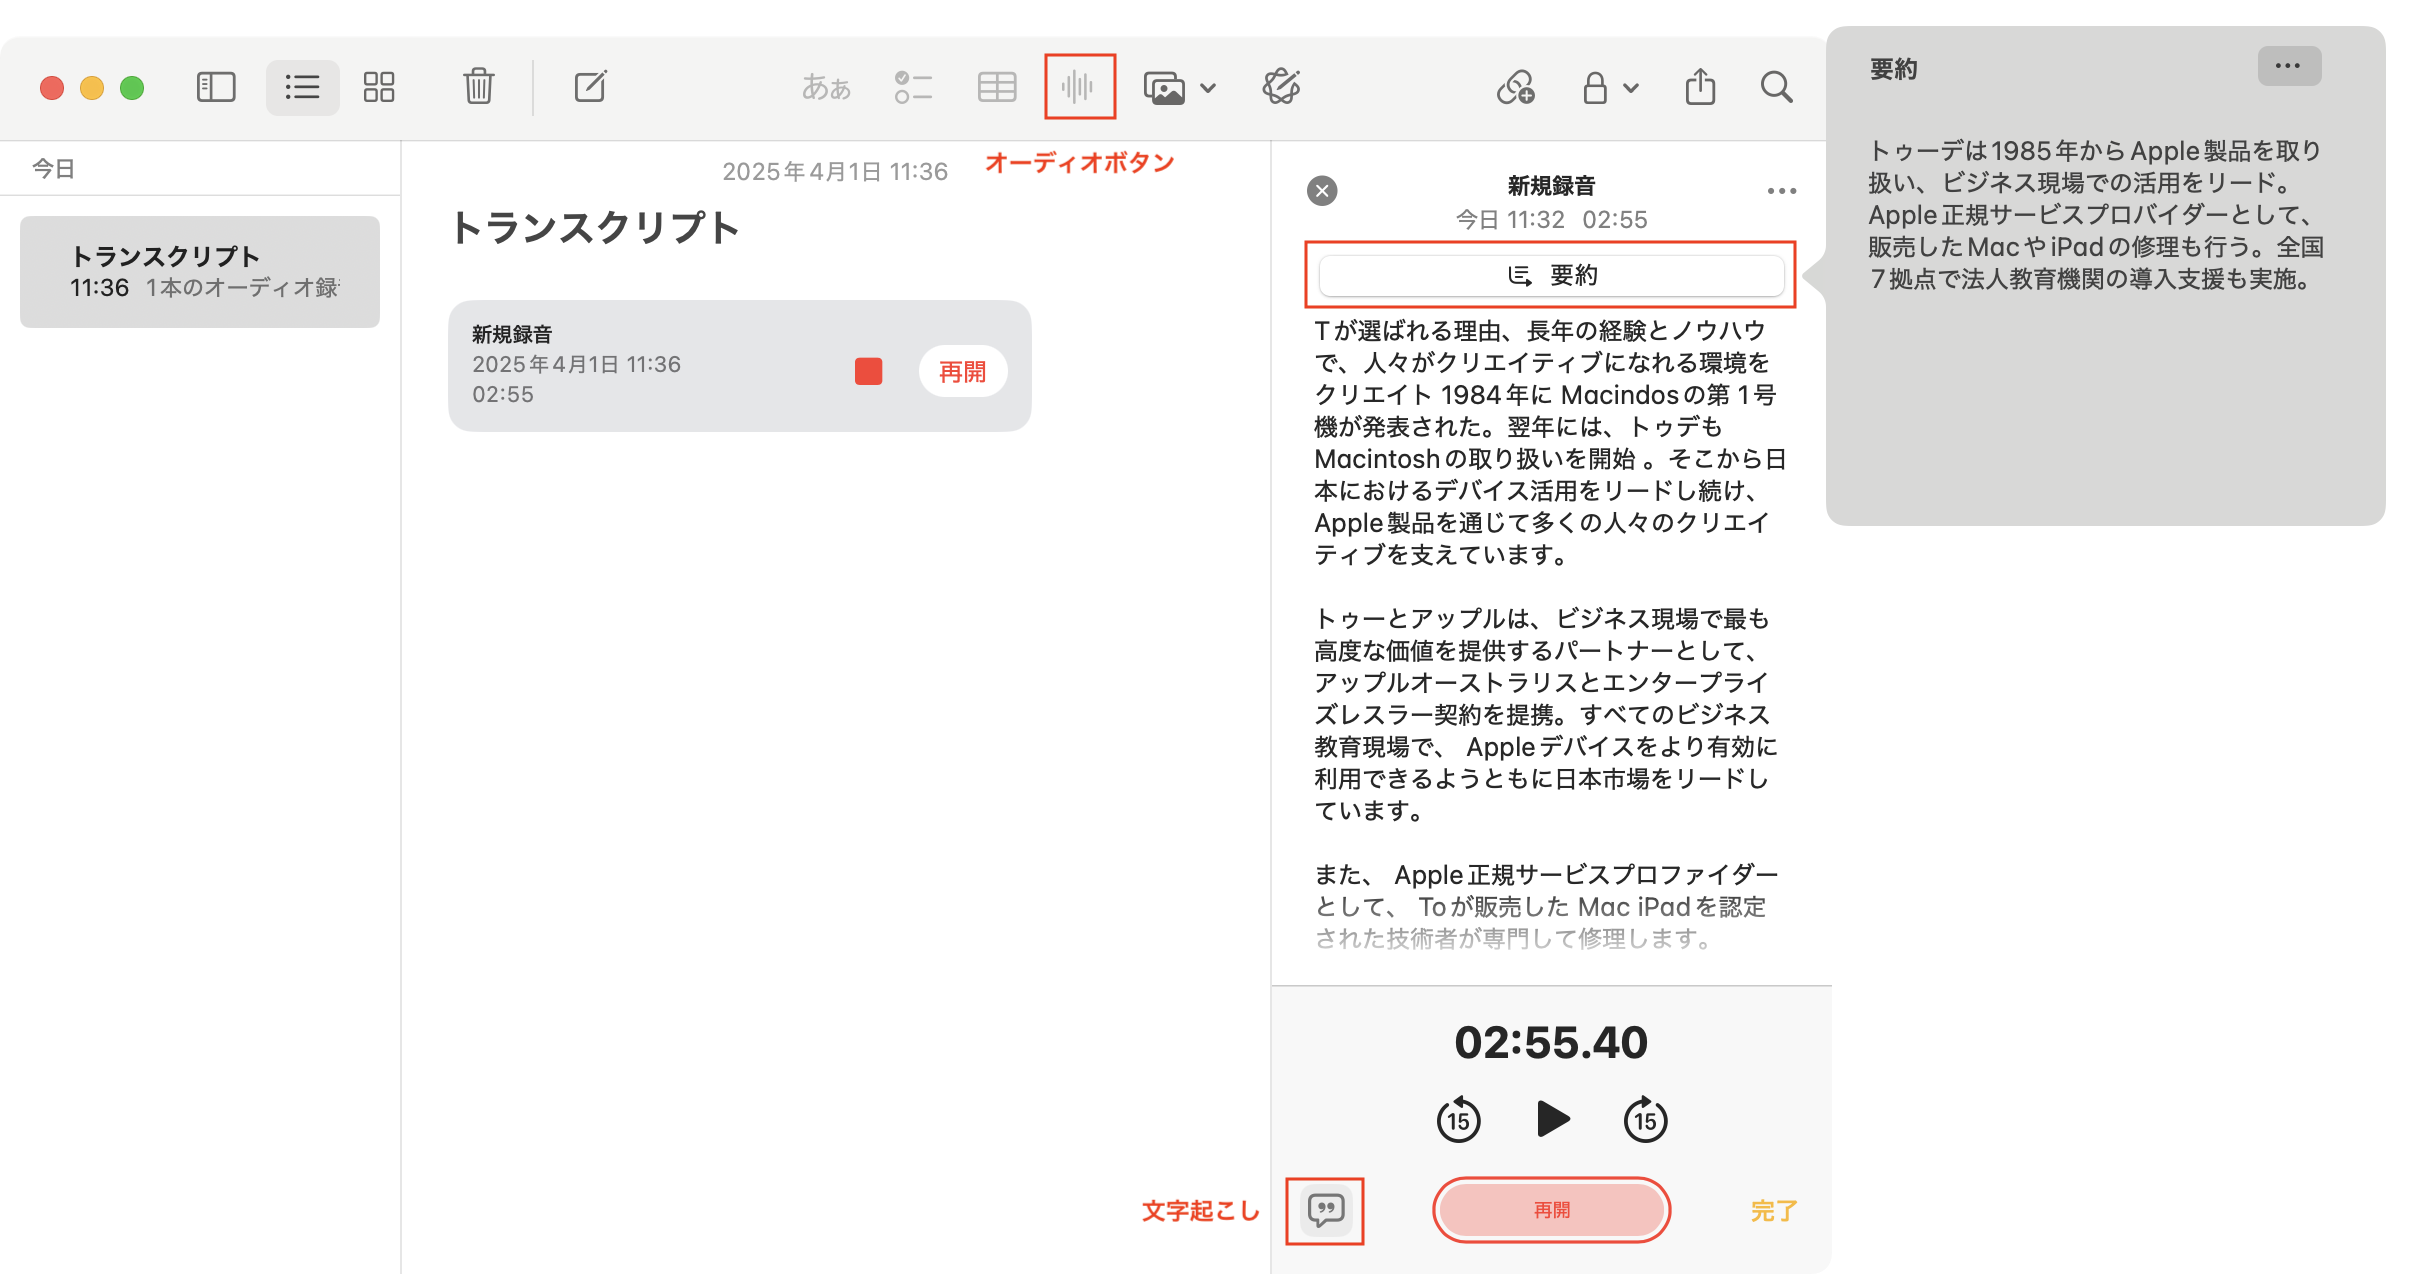This screenshot has width=2412, height=1274.
Task: Click transcript paragraph starting また、Apple正規
Action: click(1546, 906)
